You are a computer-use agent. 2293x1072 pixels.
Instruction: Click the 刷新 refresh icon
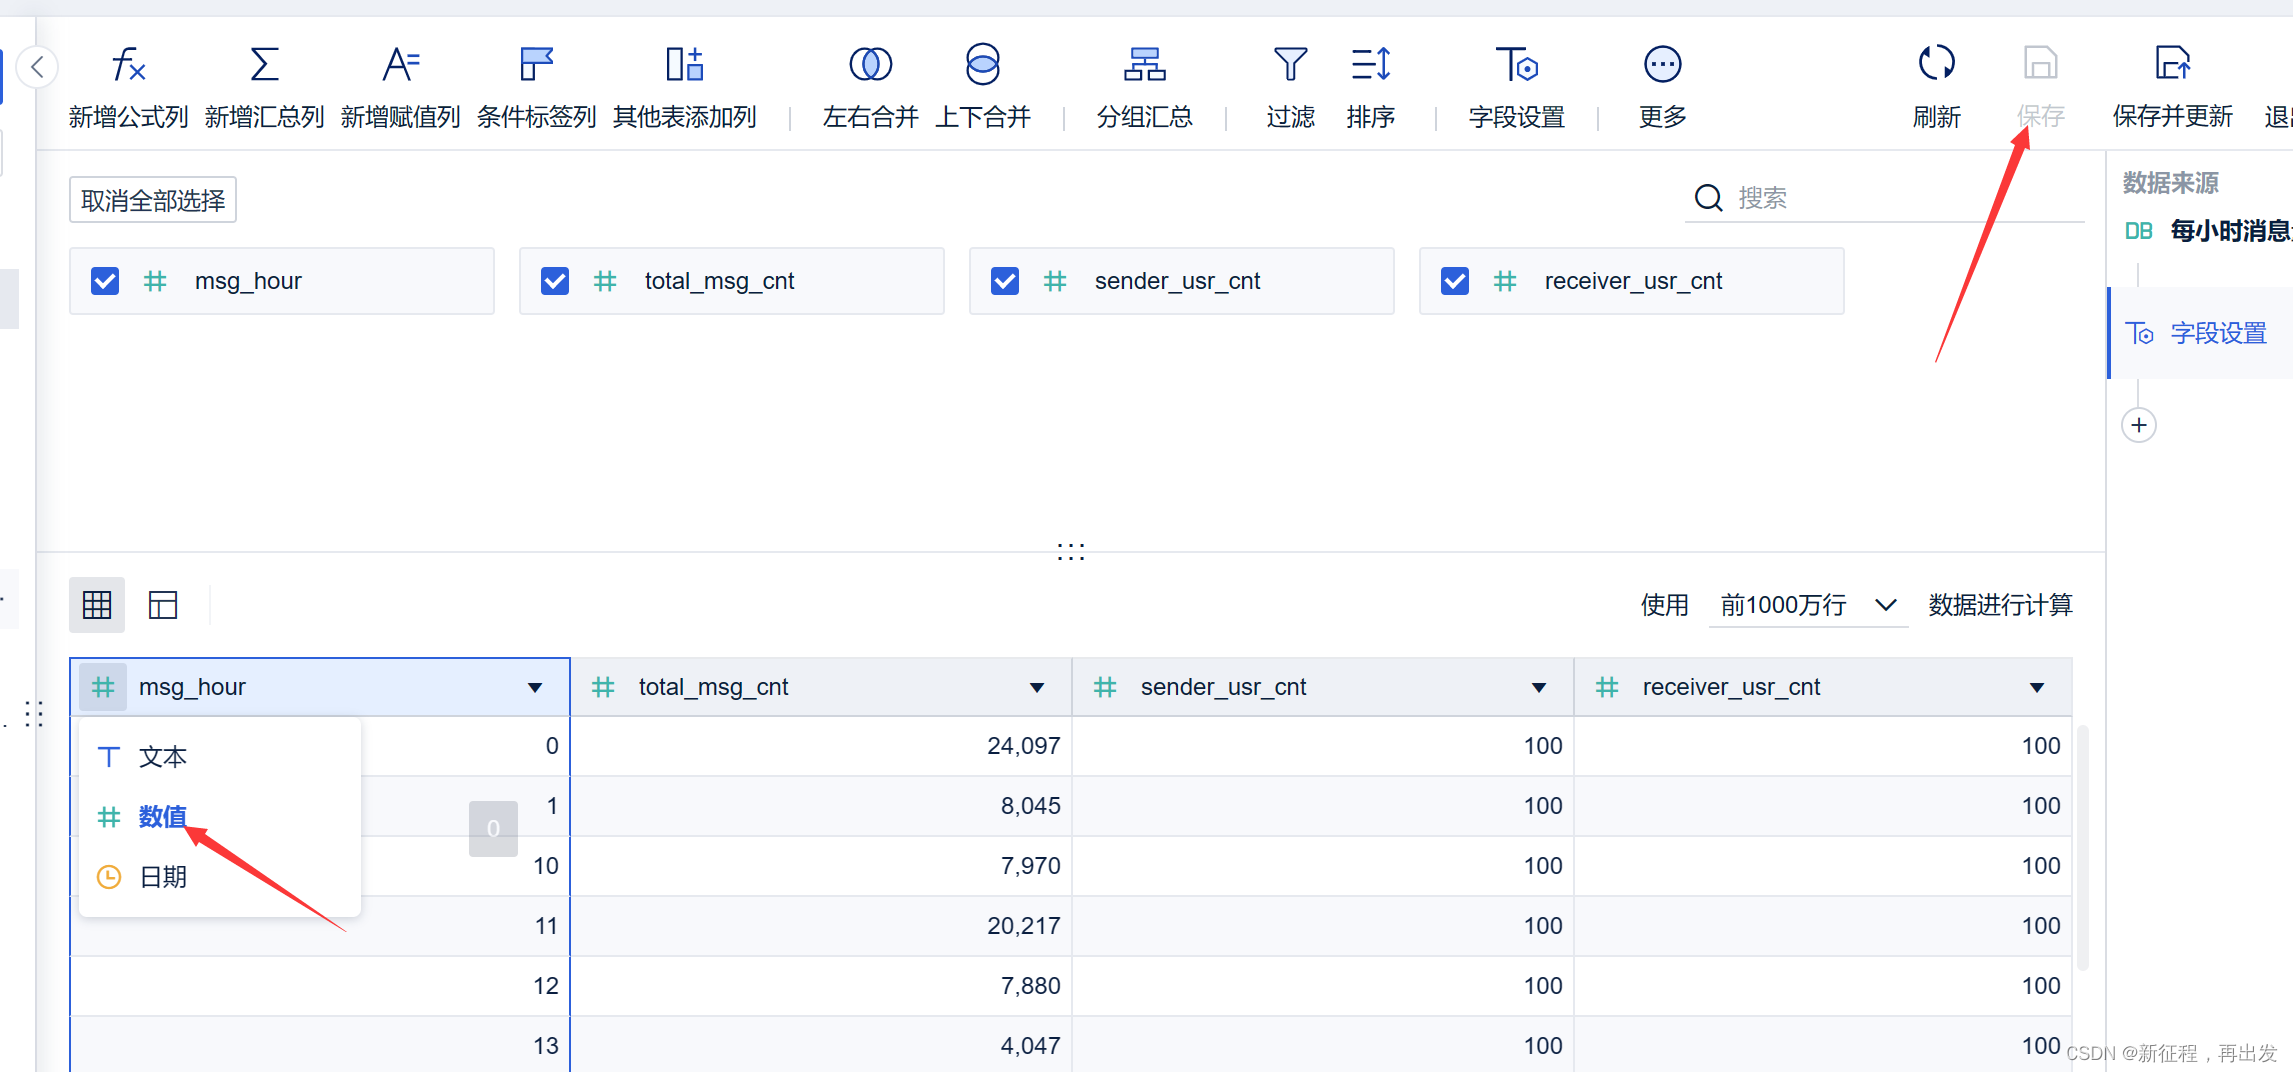tap(1936, 64)
